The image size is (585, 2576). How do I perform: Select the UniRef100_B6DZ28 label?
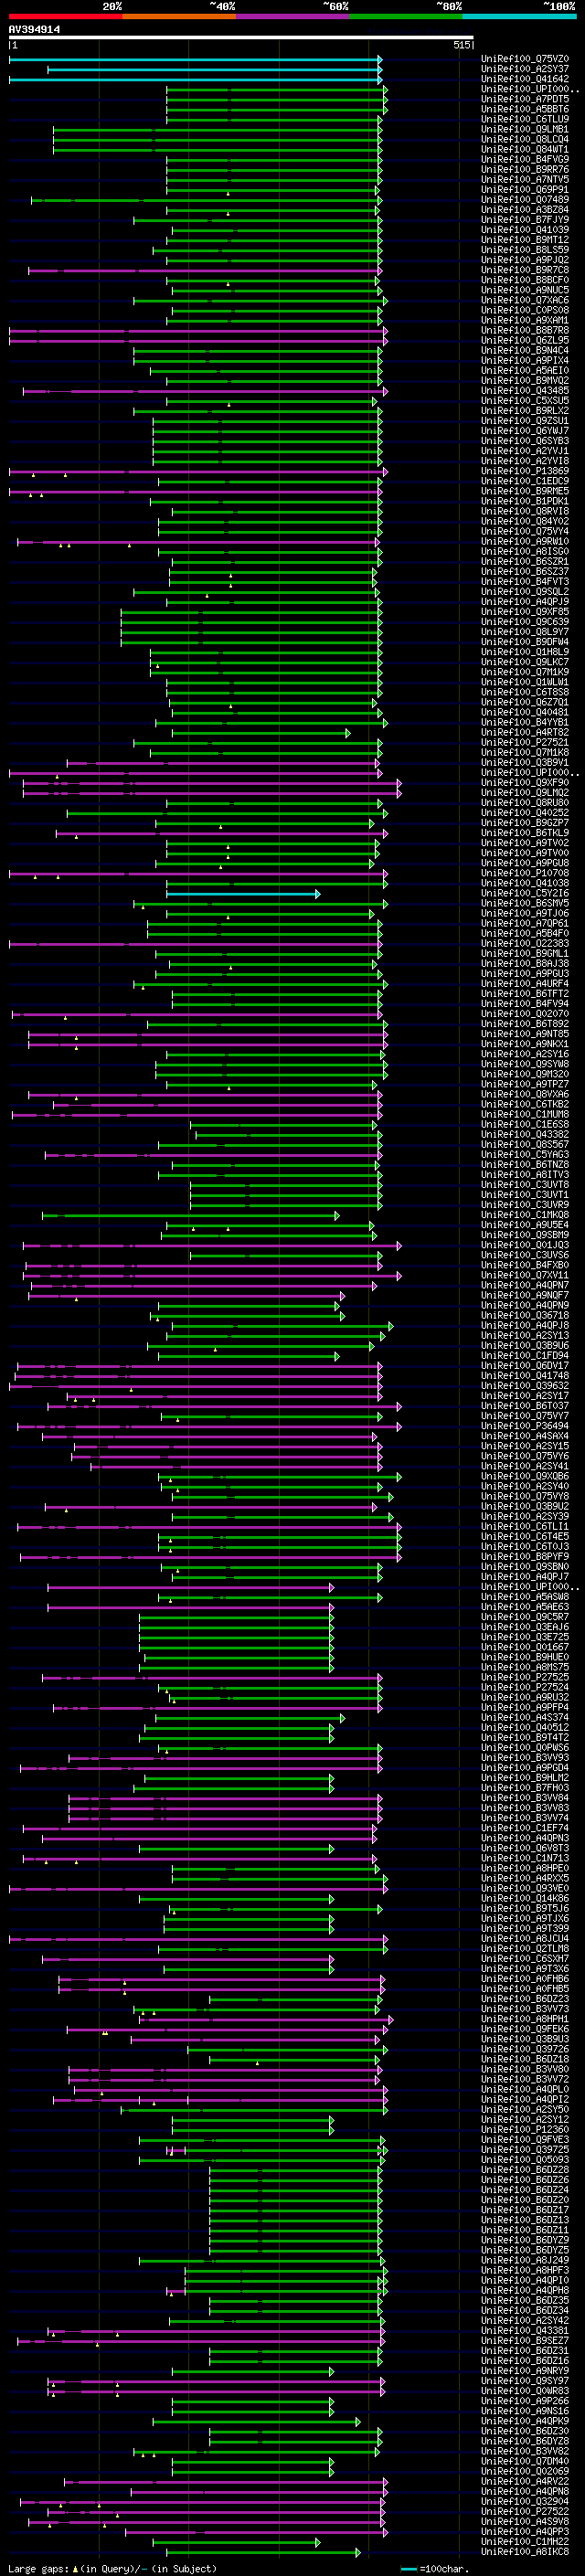[525, 2169]
